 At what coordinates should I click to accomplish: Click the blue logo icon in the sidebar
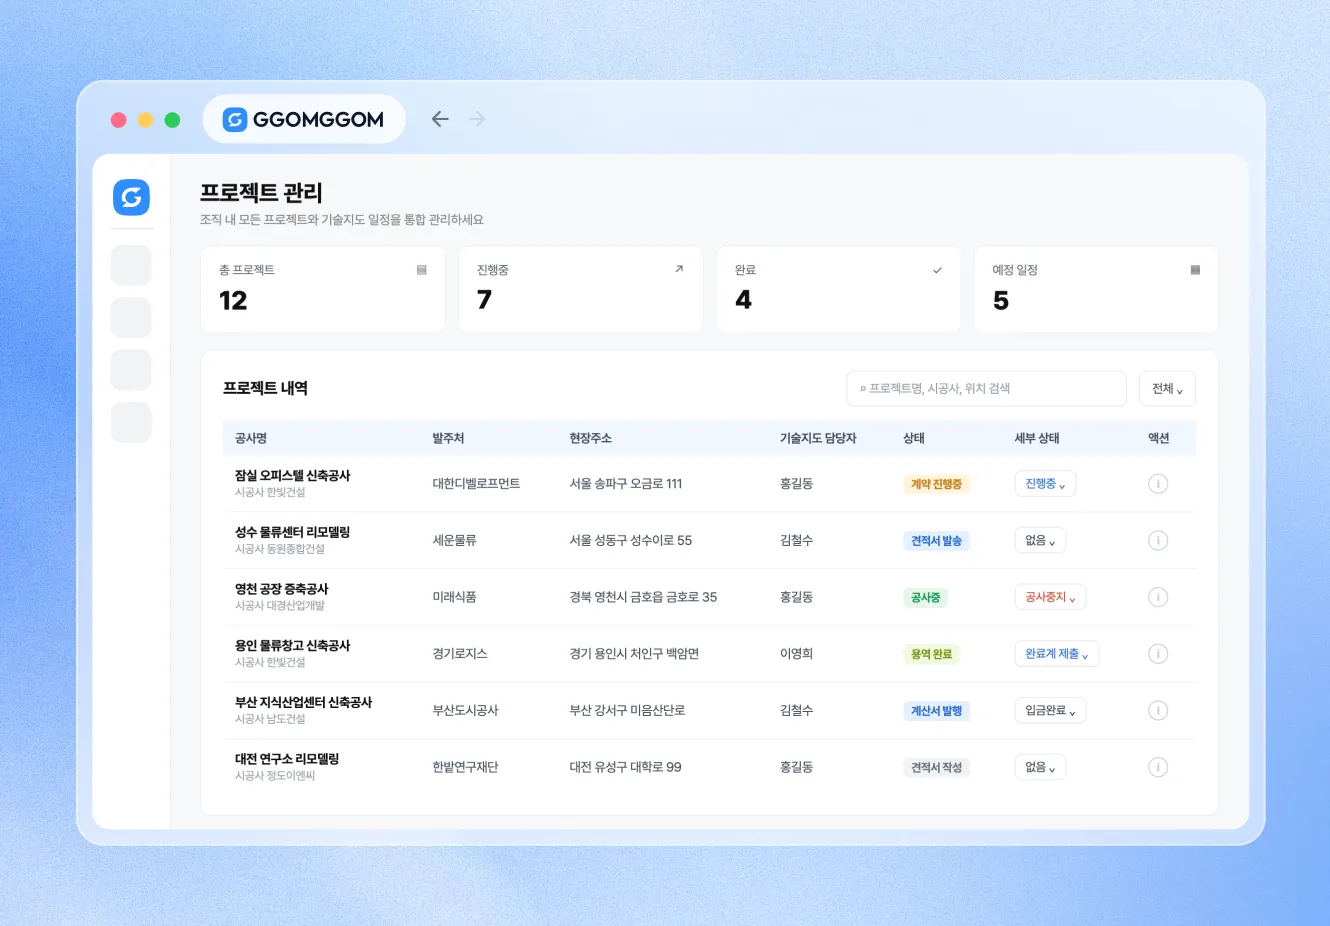(131, 197)
